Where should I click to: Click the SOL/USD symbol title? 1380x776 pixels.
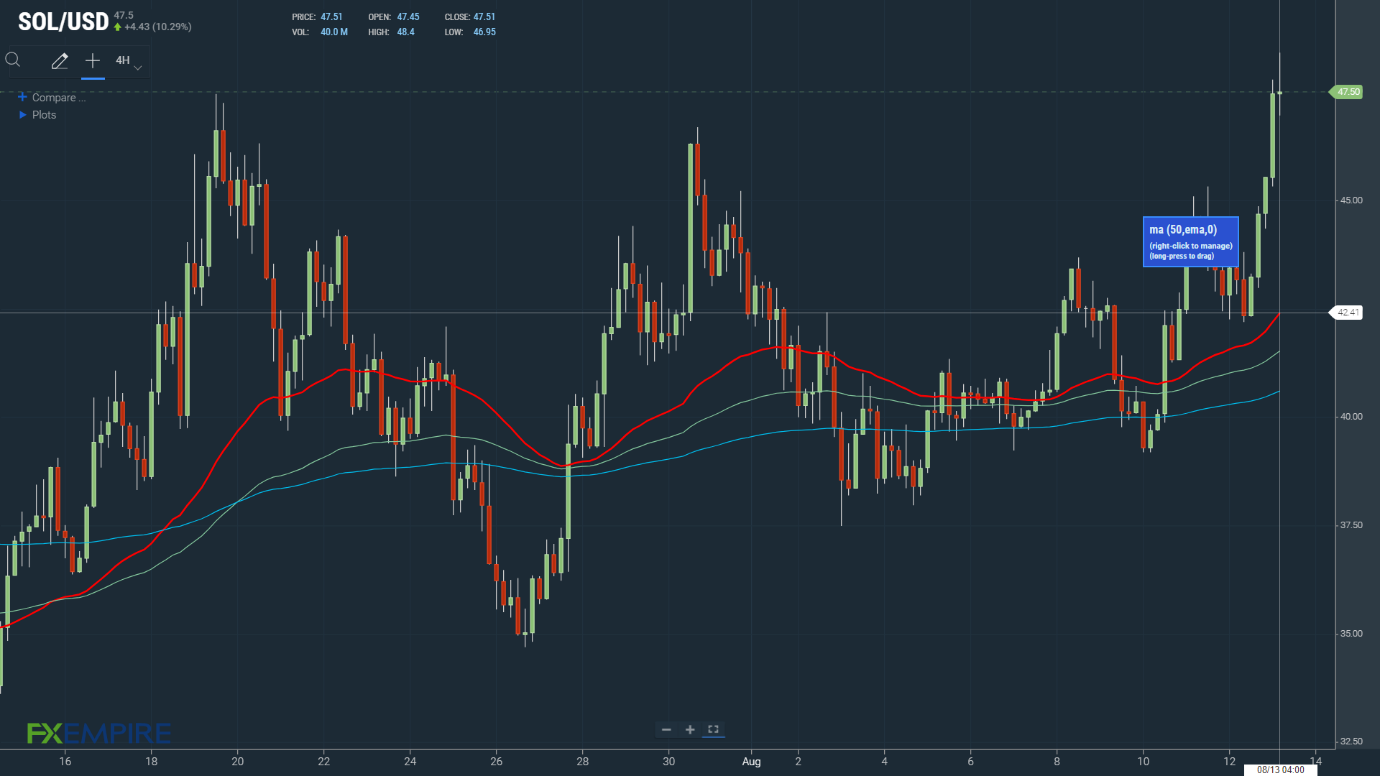pos(62,20)
